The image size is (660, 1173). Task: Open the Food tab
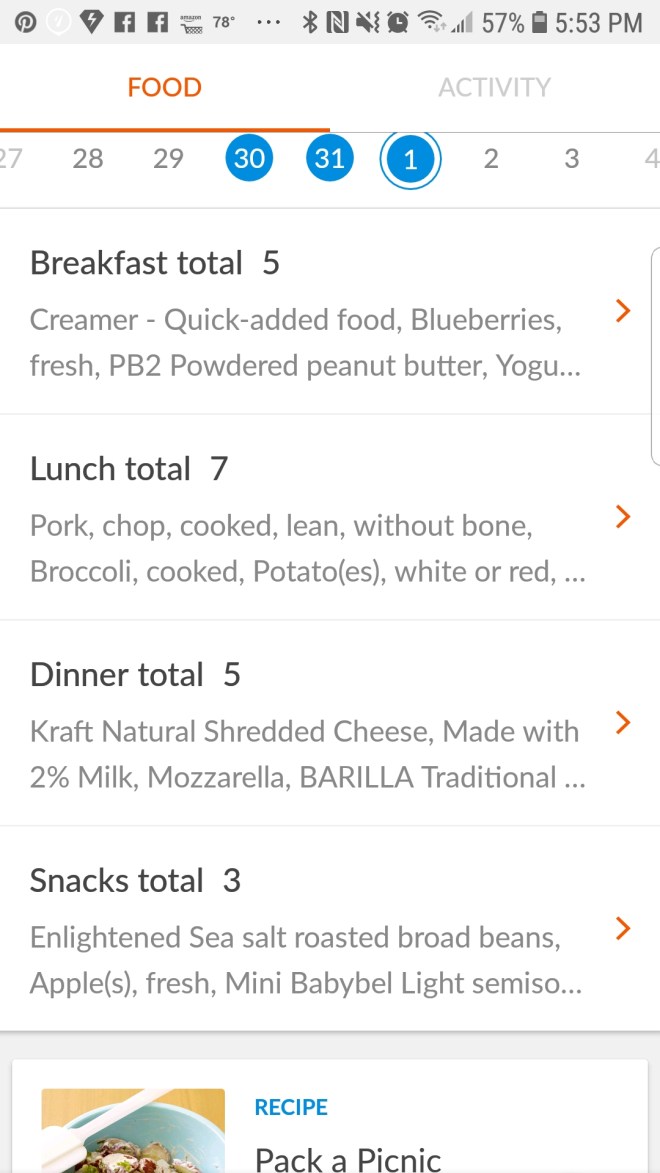coord(164,87)
